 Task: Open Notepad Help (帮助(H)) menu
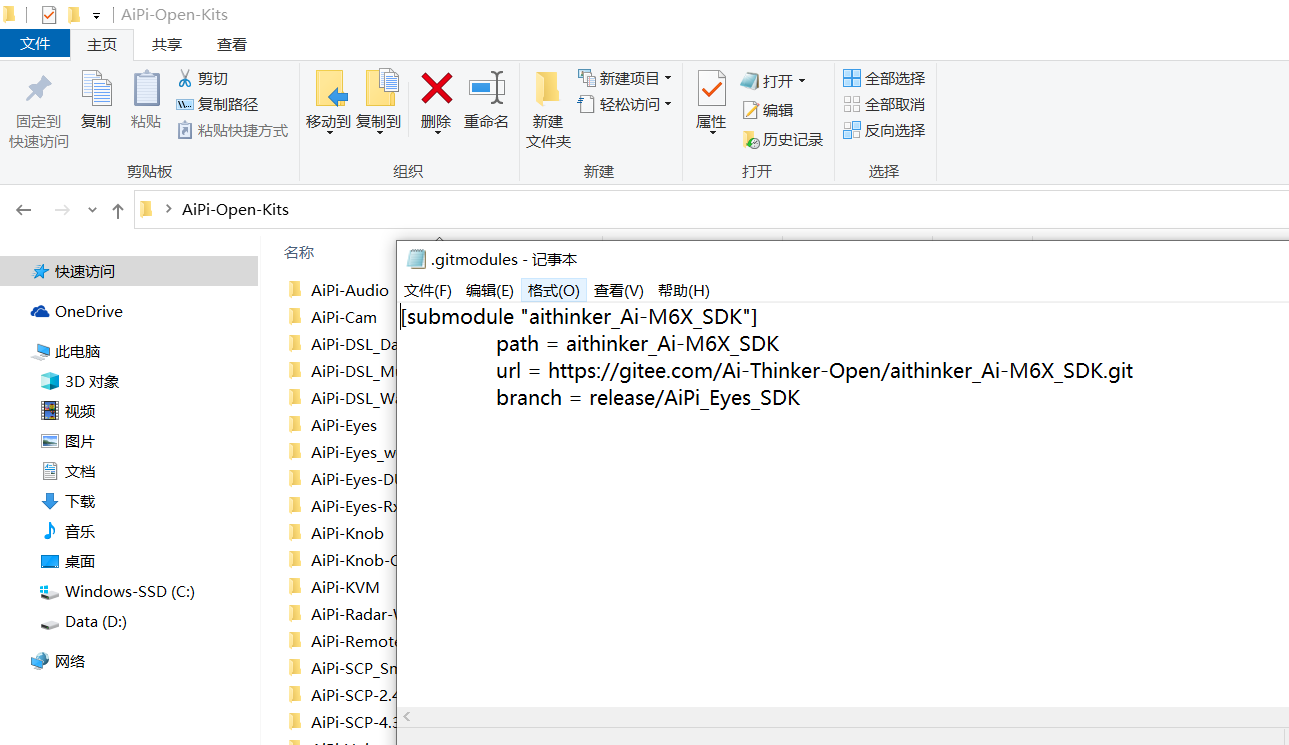(x=684, y=290)
